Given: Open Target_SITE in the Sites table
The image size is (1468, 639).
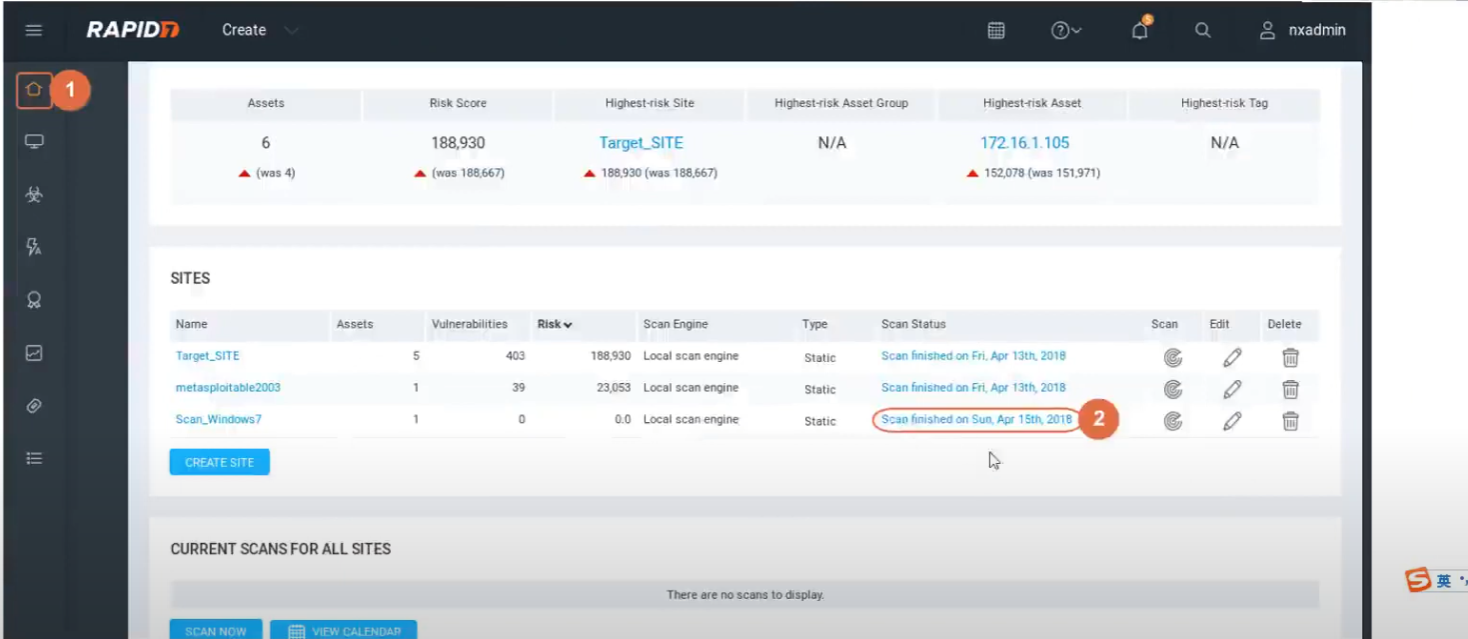Looking at the screenshot, I should point(208,356).
